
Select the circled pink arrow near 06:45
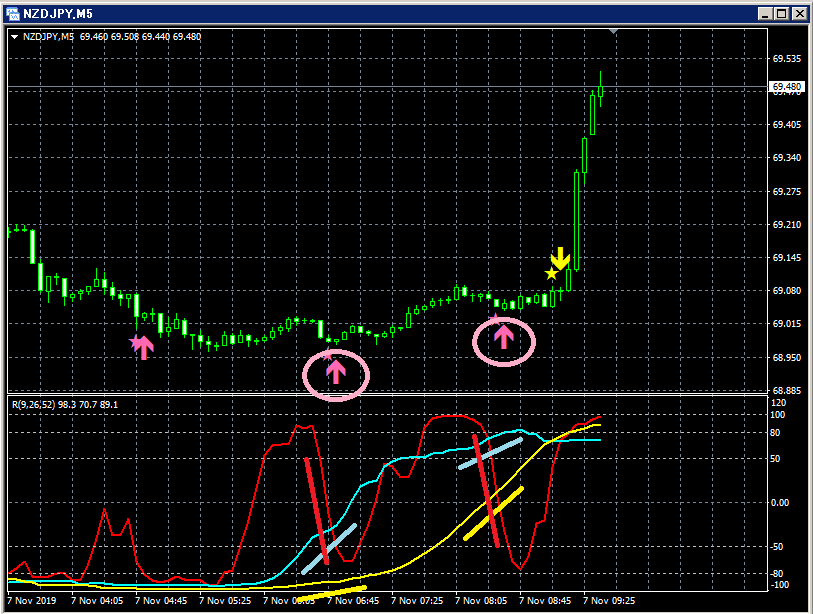(x=336, y=372)
